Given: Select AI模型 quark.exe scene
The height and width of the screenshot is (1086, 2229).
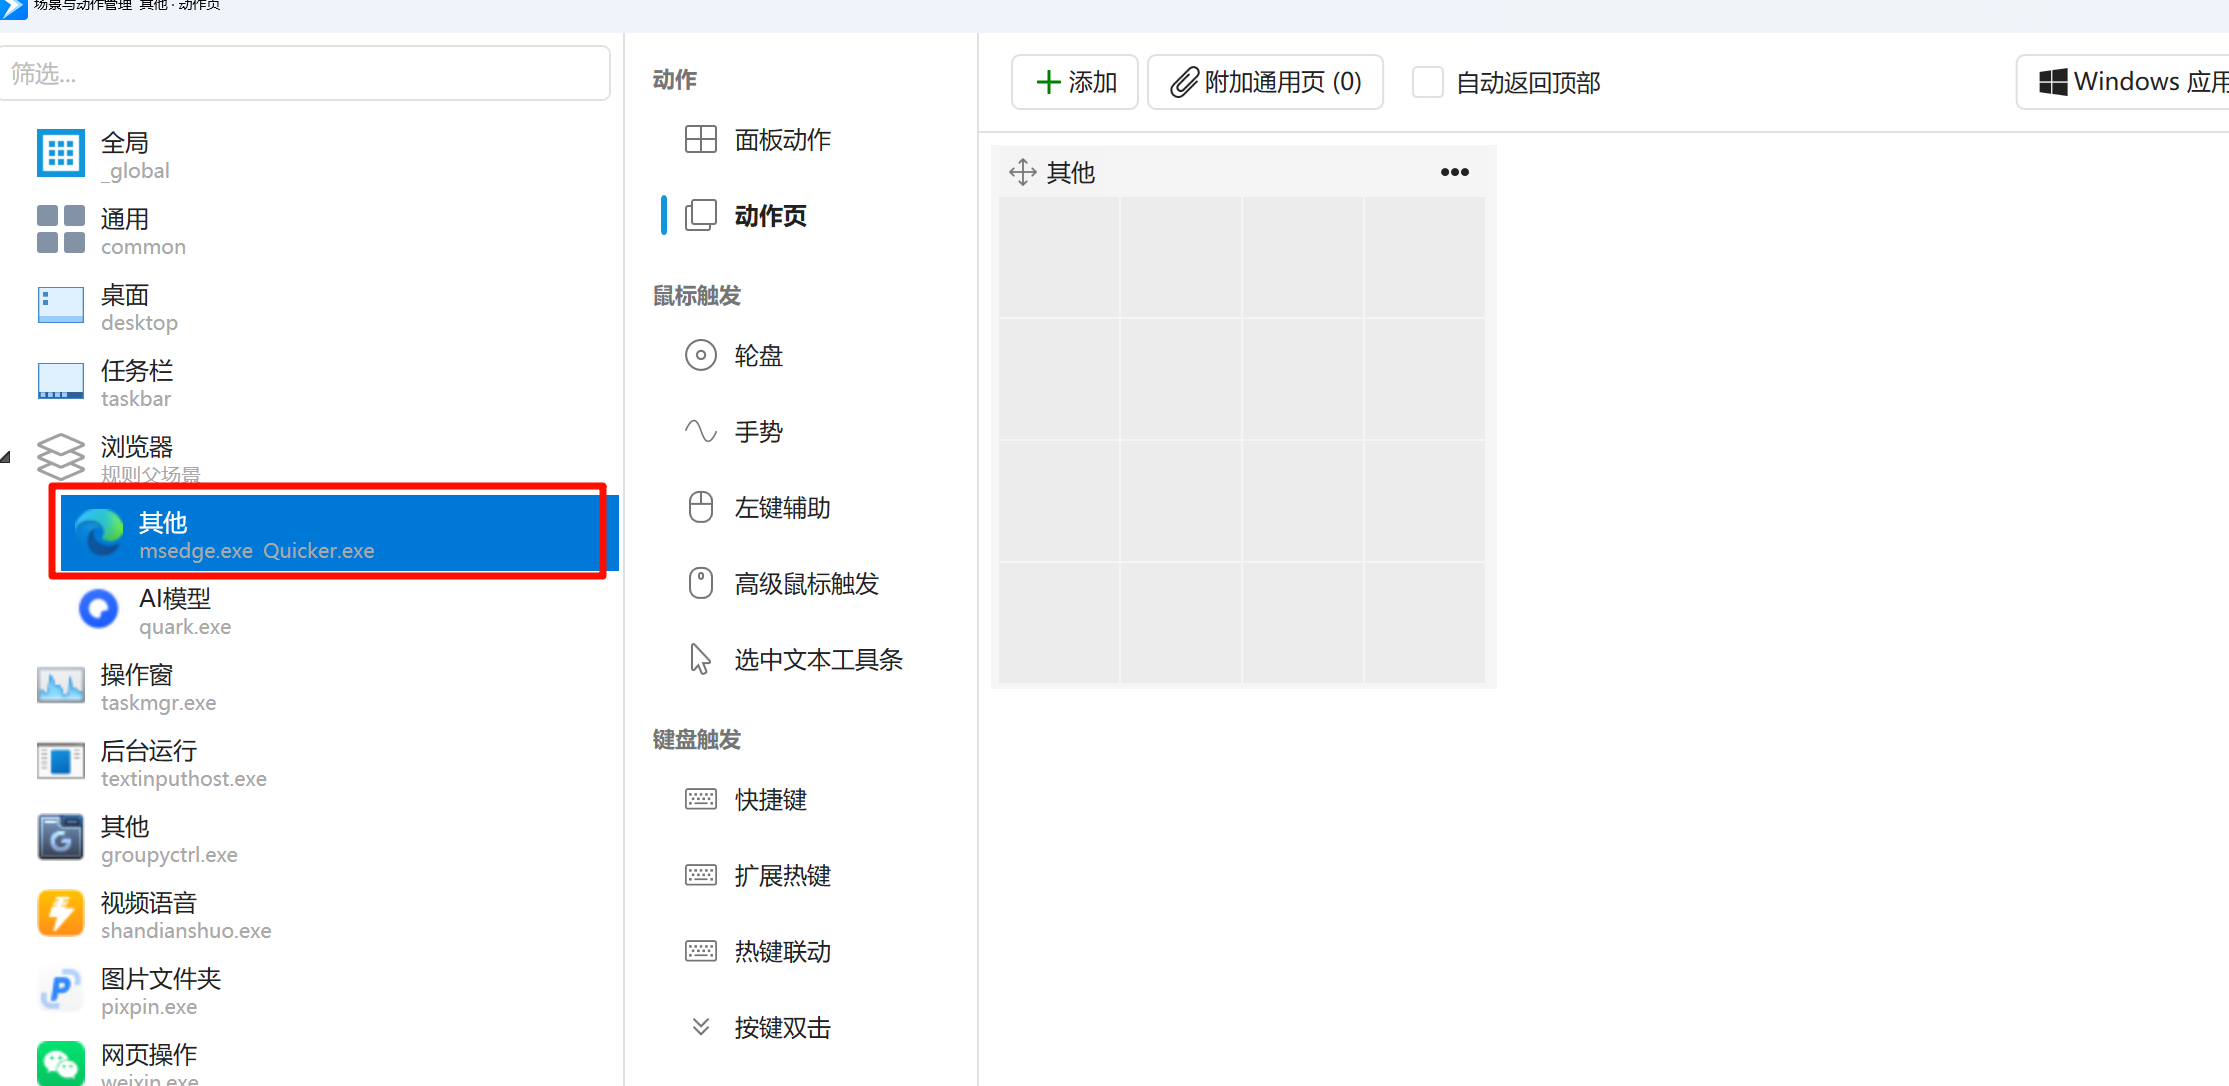Looking at the screenshot, I should 330,611.
